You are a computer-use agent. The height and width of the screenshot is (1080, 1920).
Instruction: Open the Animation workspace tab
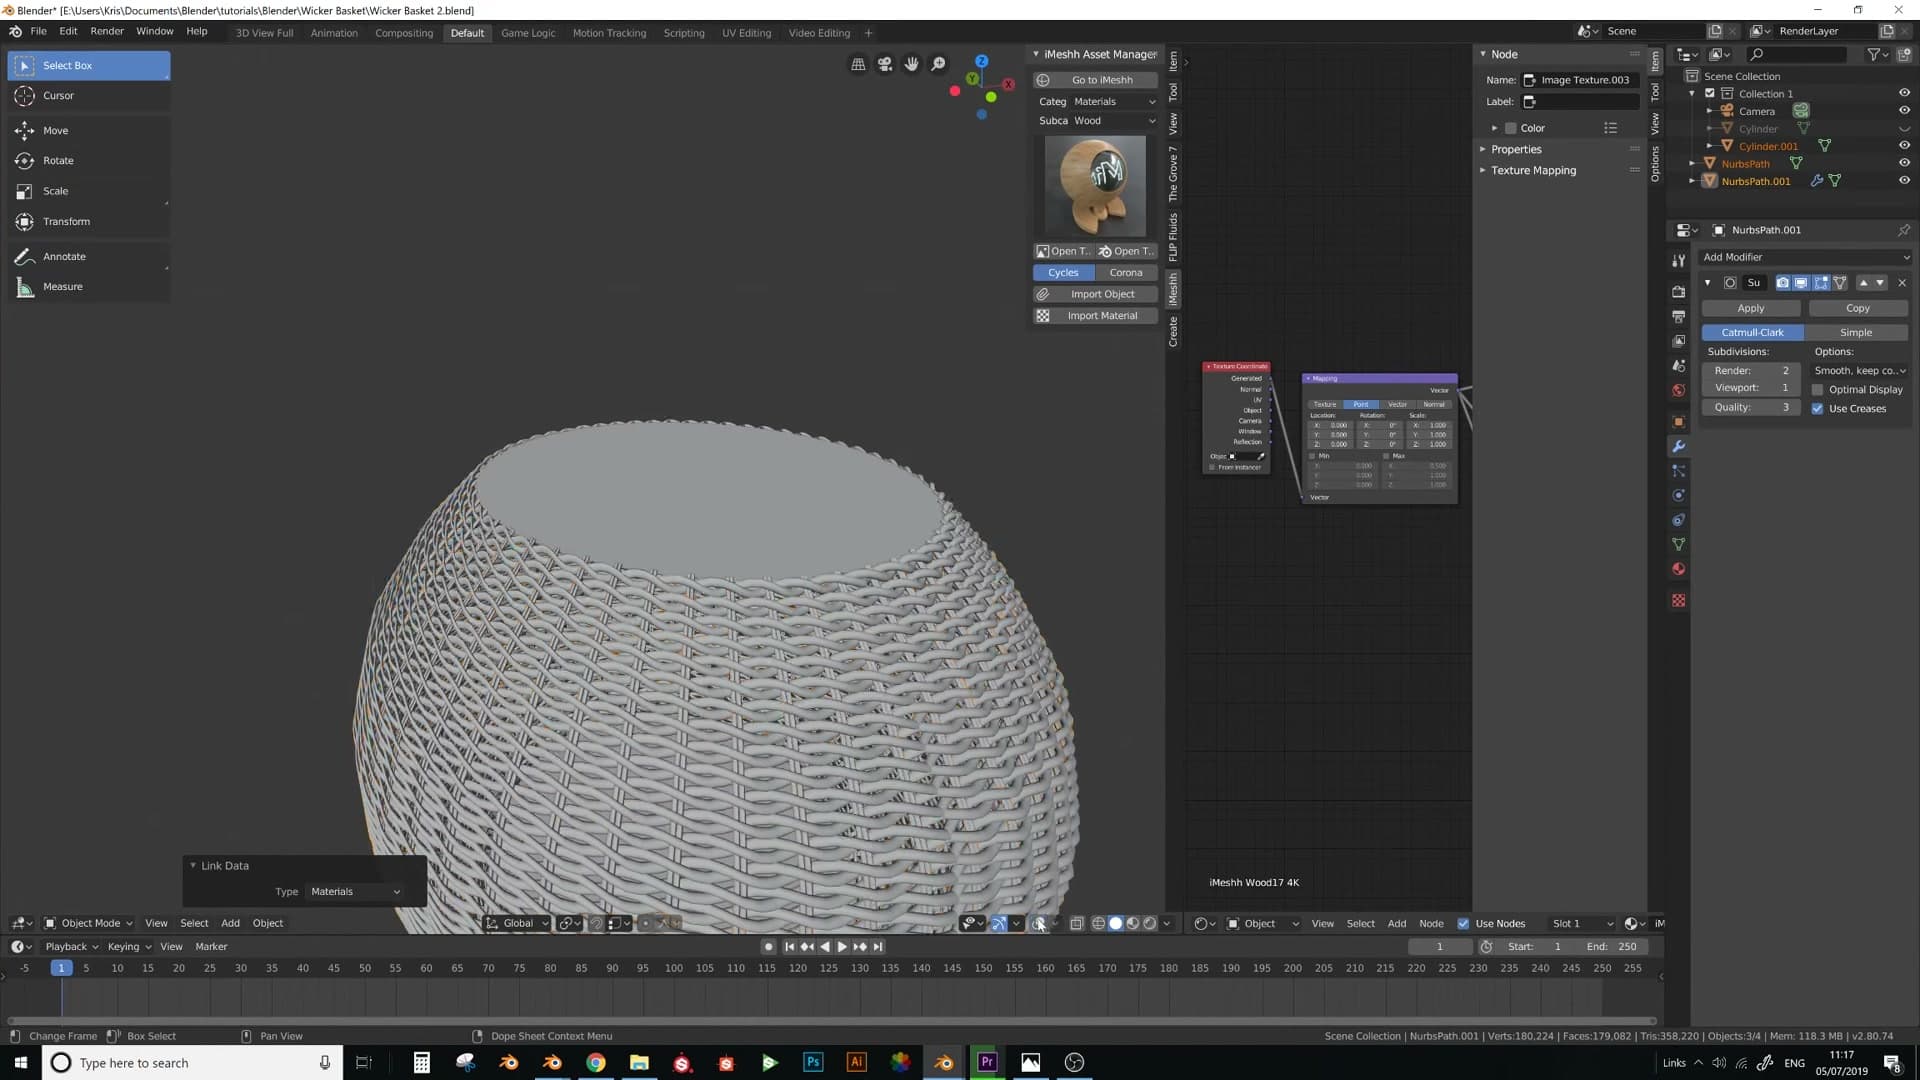334,33
